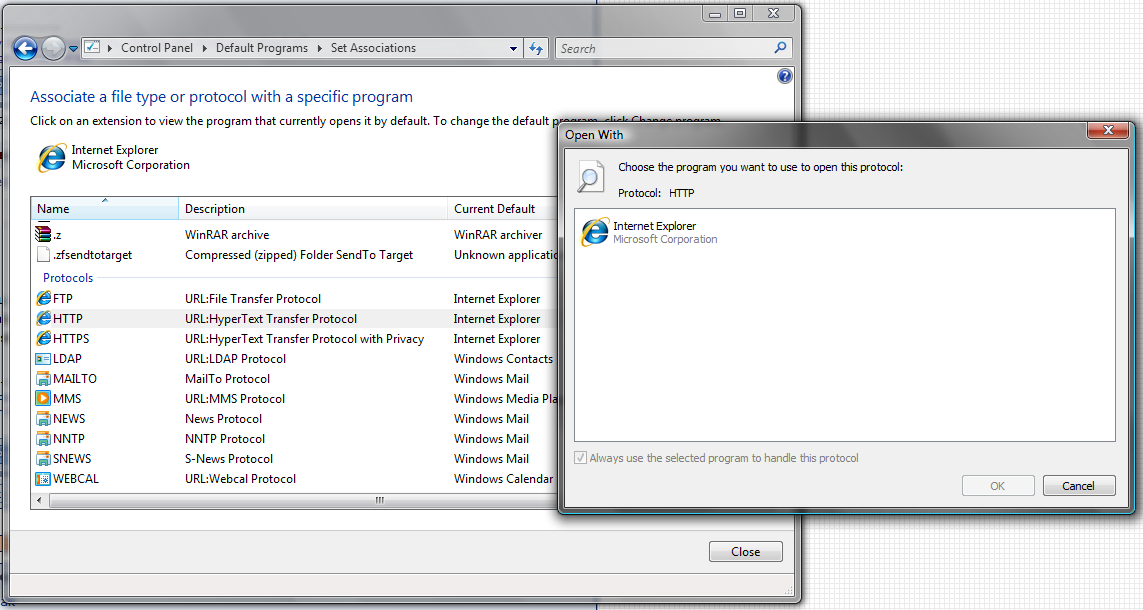This screenshot has width=1143, height=610.
Task: Sort by the Current Default column header
Action: (503, 208)
